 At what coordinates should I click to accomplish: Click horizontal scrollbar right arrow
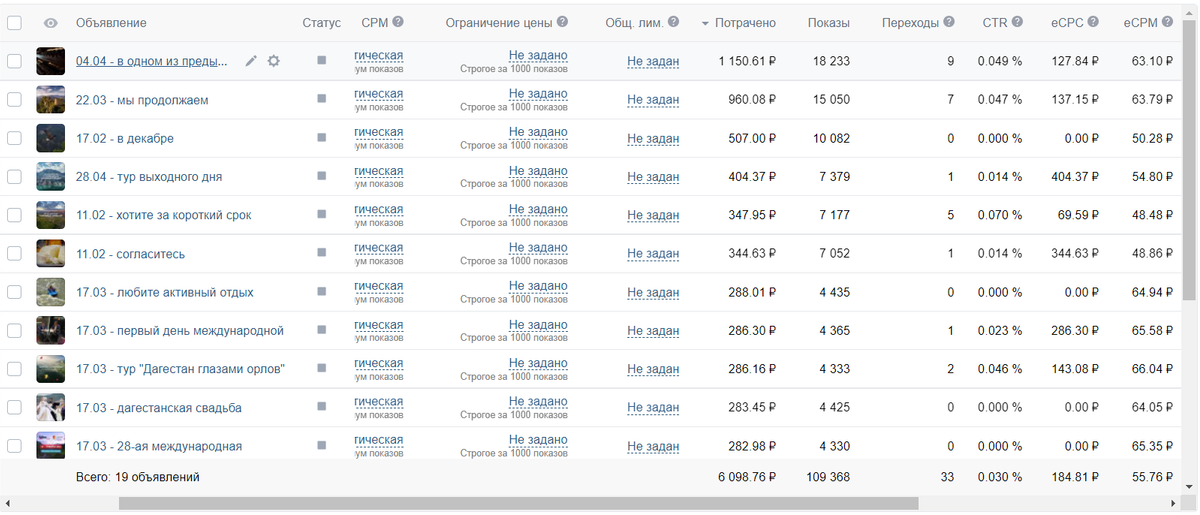tap(1176, 504)
